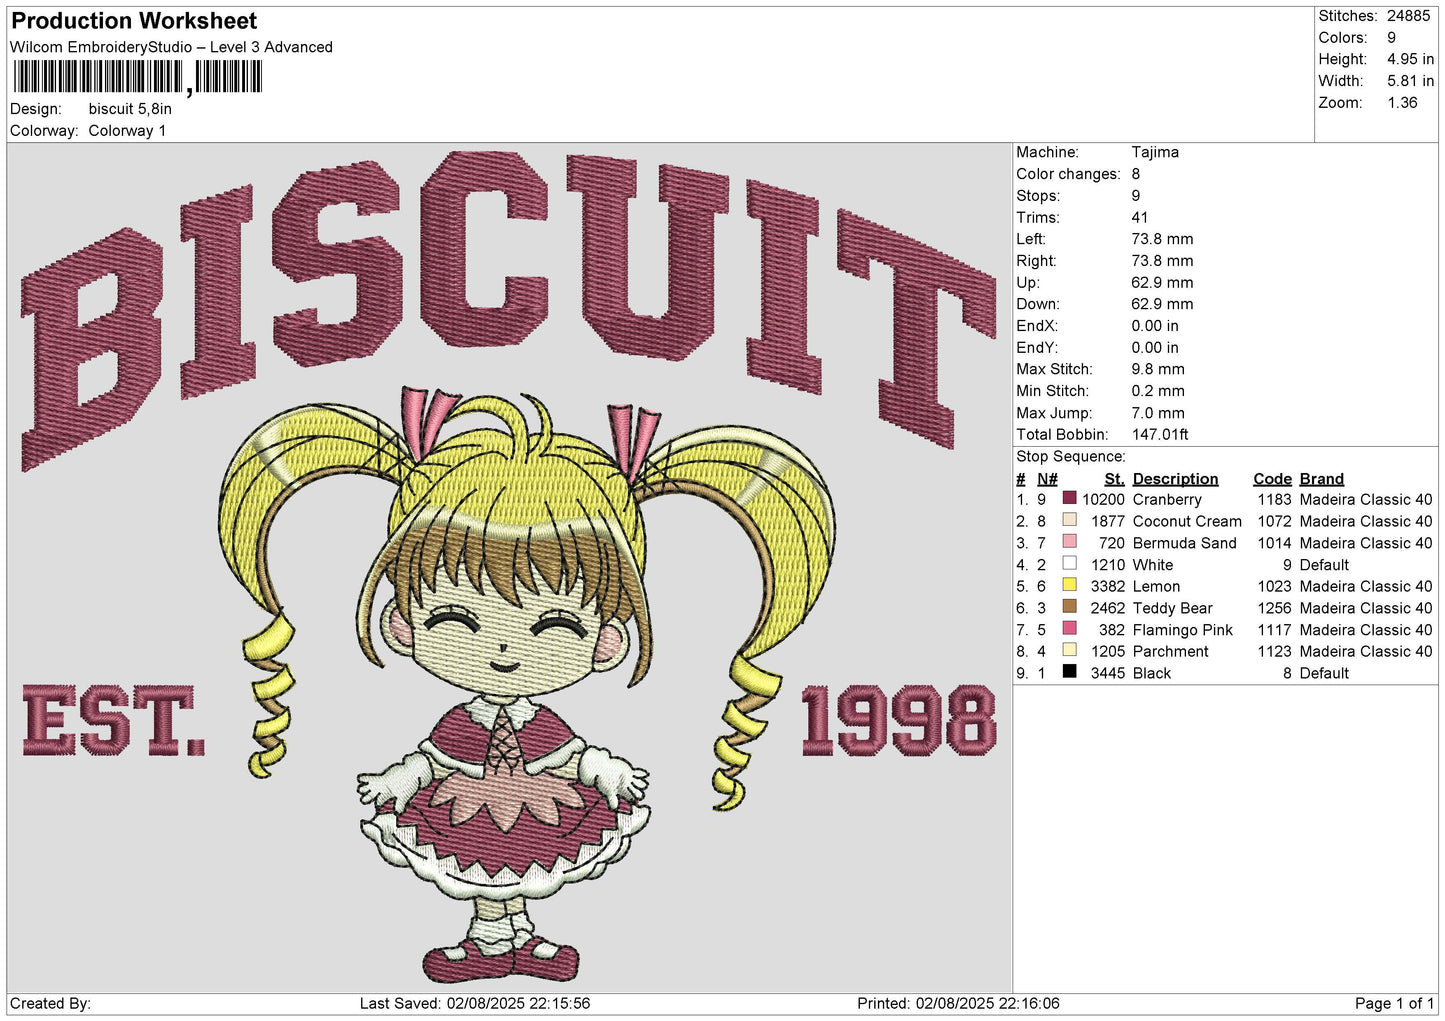Click code 1014 in Bermuda Sand row
This screenshot has height=1021, width=1445.
click(x=1274, y=543)
